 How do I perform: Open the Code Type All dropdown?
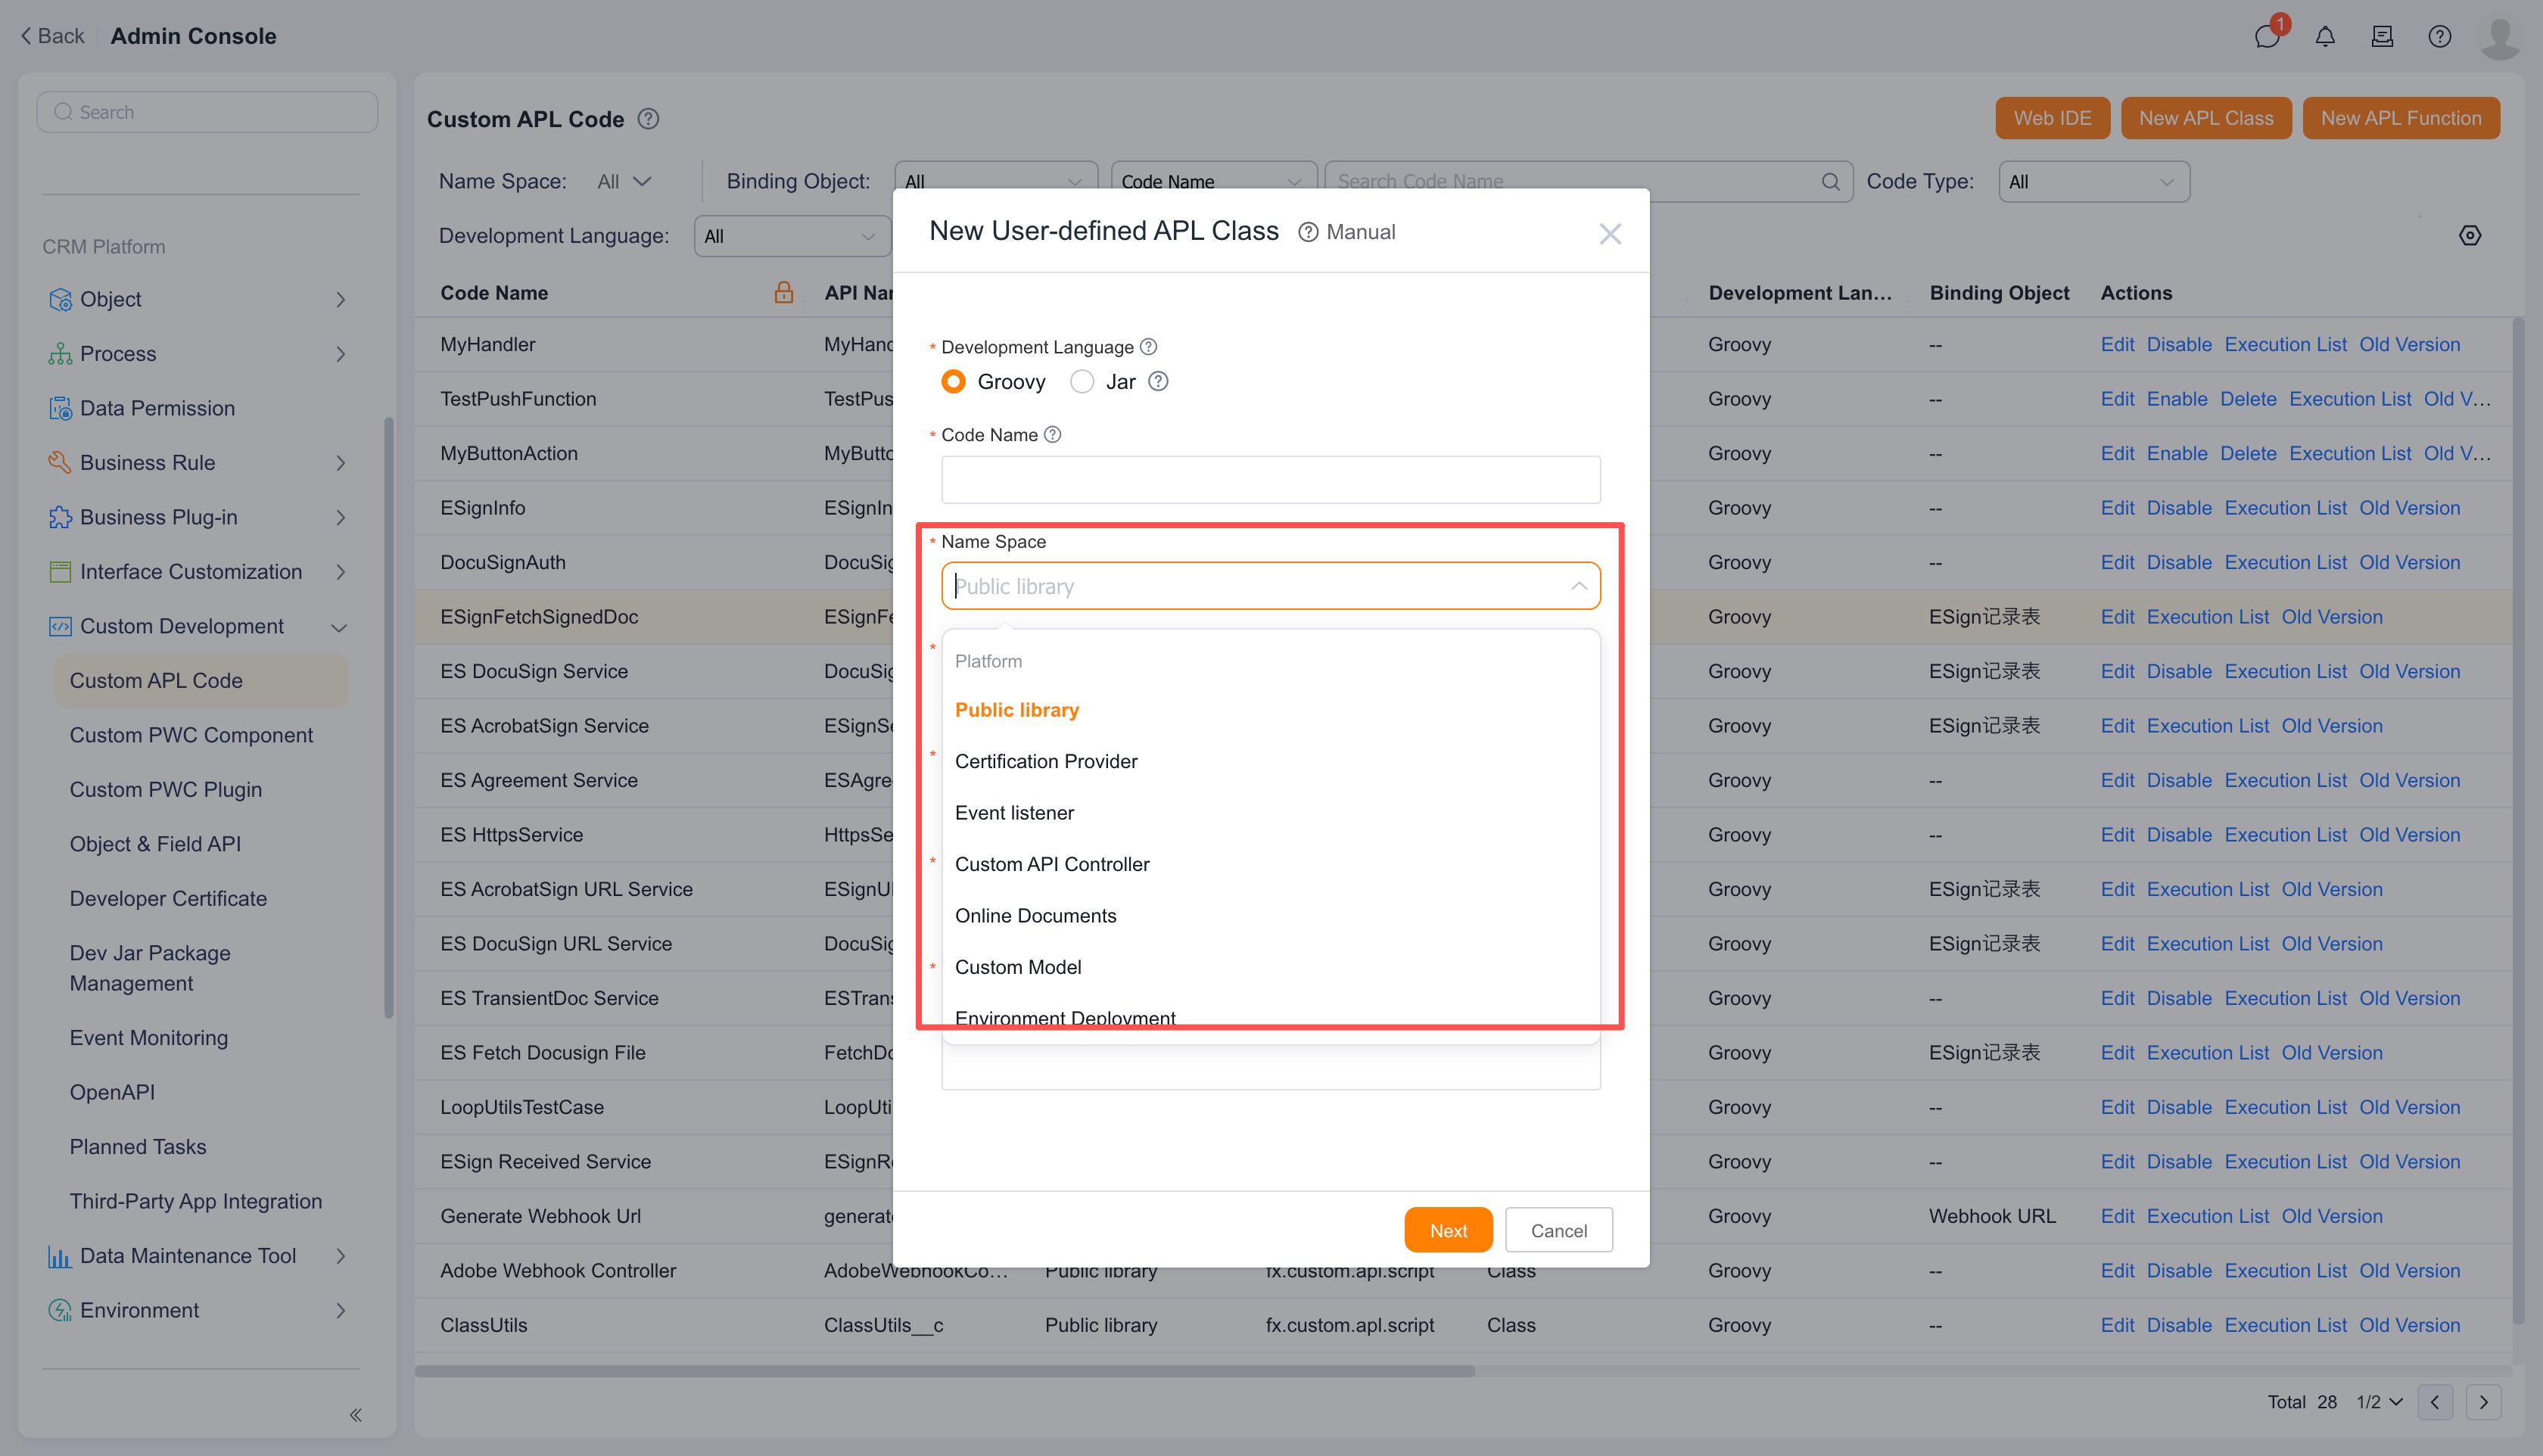[x=2093, y=181]
